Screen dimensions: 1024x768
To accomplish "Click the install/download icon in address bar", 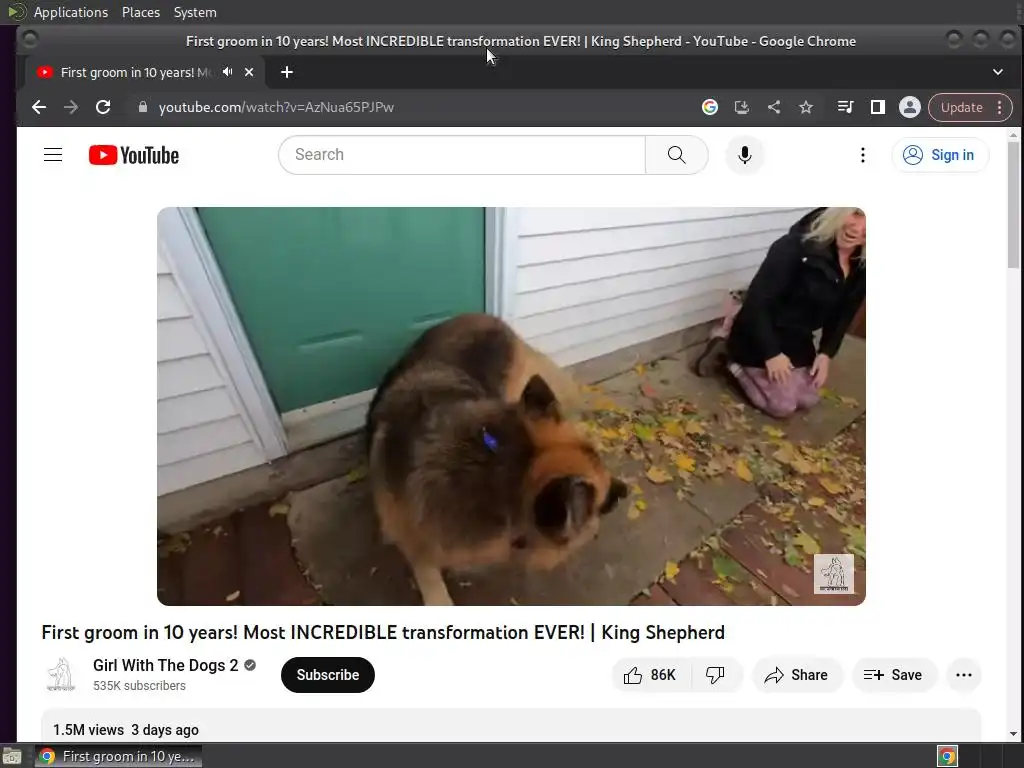I will point(742,107).
